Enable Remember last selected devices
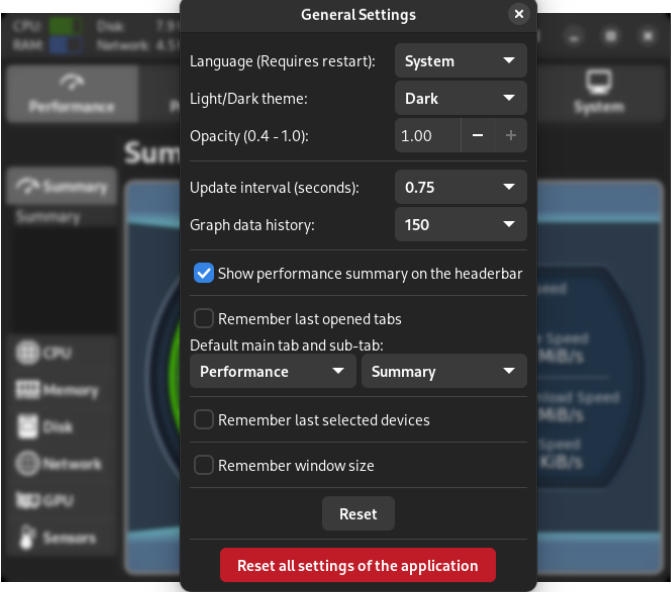The image size is (671, 592). click(x=204, y=419)
